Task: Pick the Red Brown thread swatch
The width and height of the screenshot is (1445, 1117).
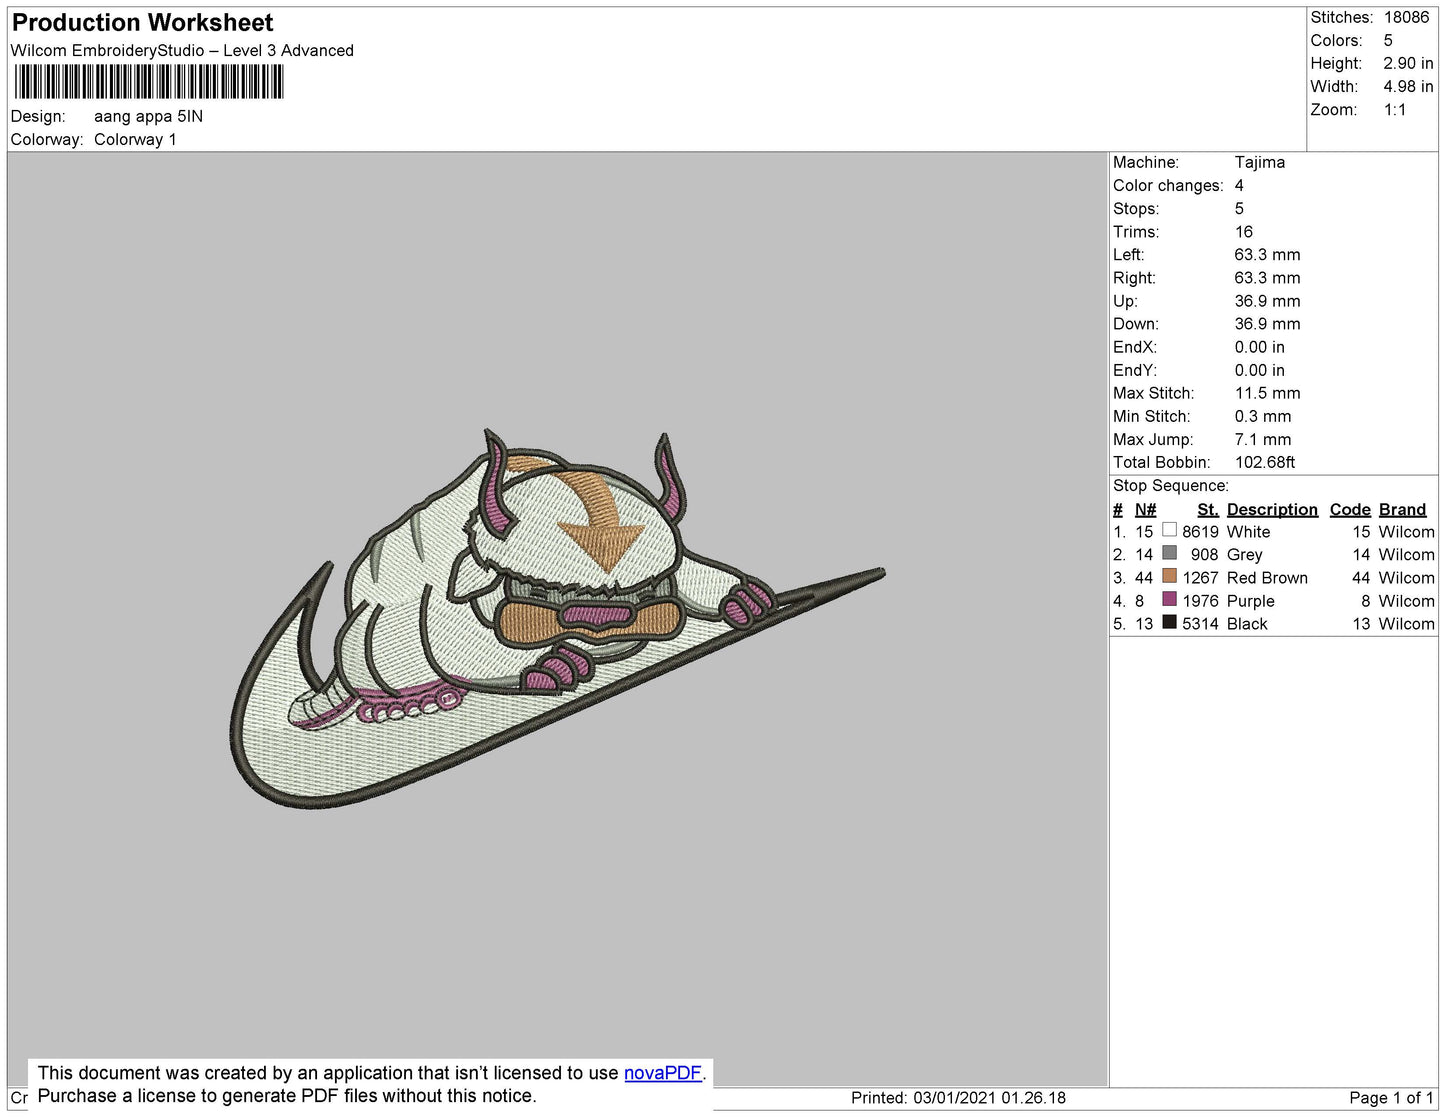Action: click(1169, 576)
